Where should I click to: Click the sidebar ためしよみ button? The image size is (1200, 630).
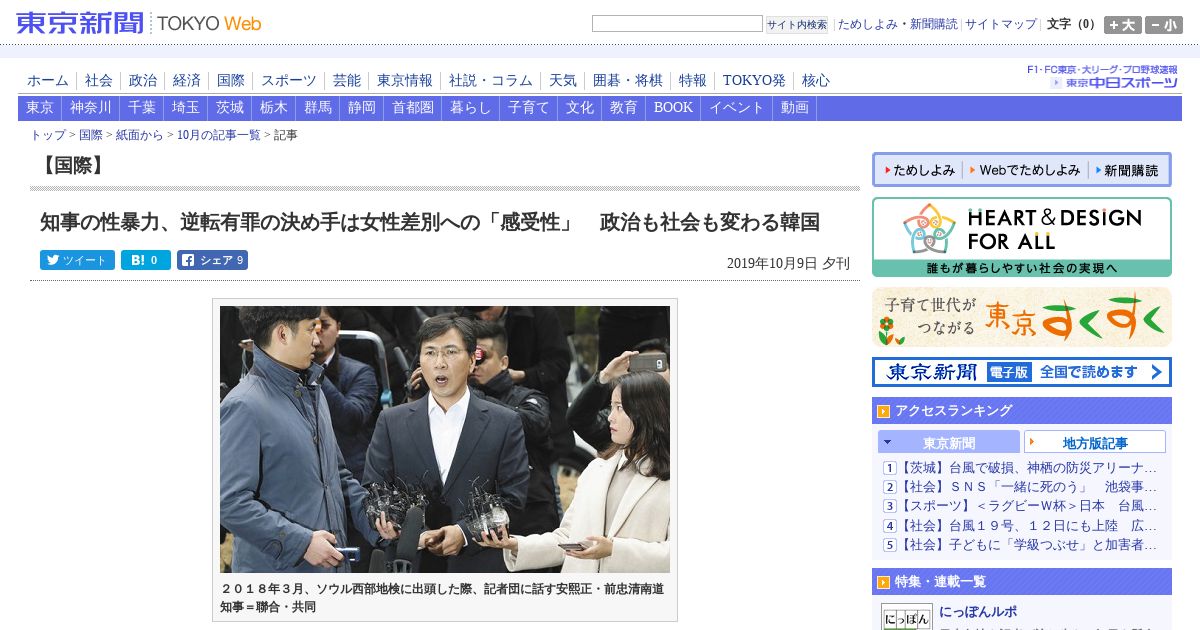point(918,170)
